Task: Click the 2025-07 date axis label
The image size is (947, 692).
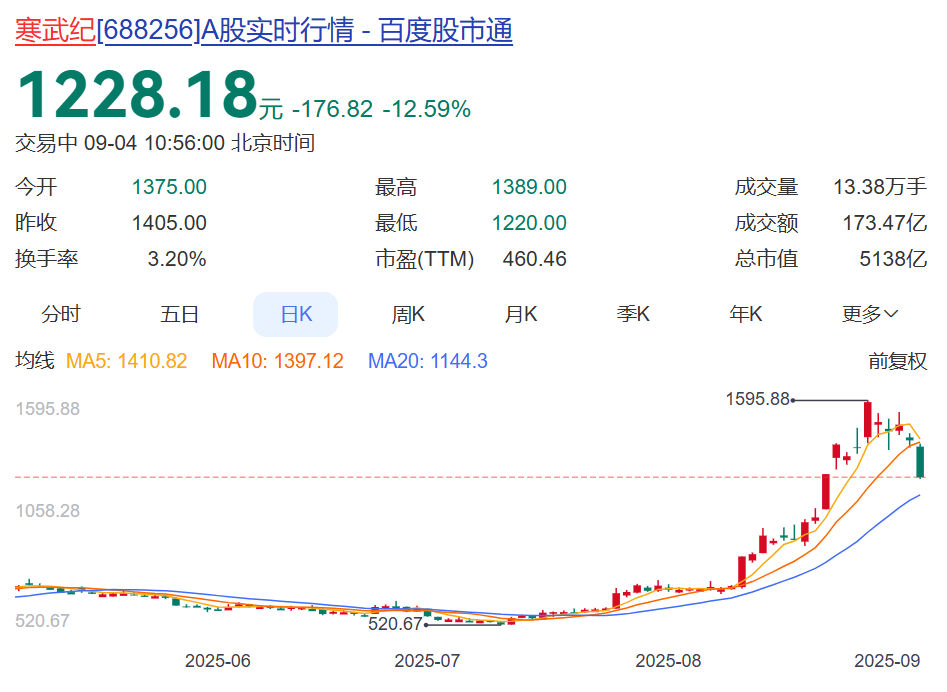Action: [x=427, y=661]
